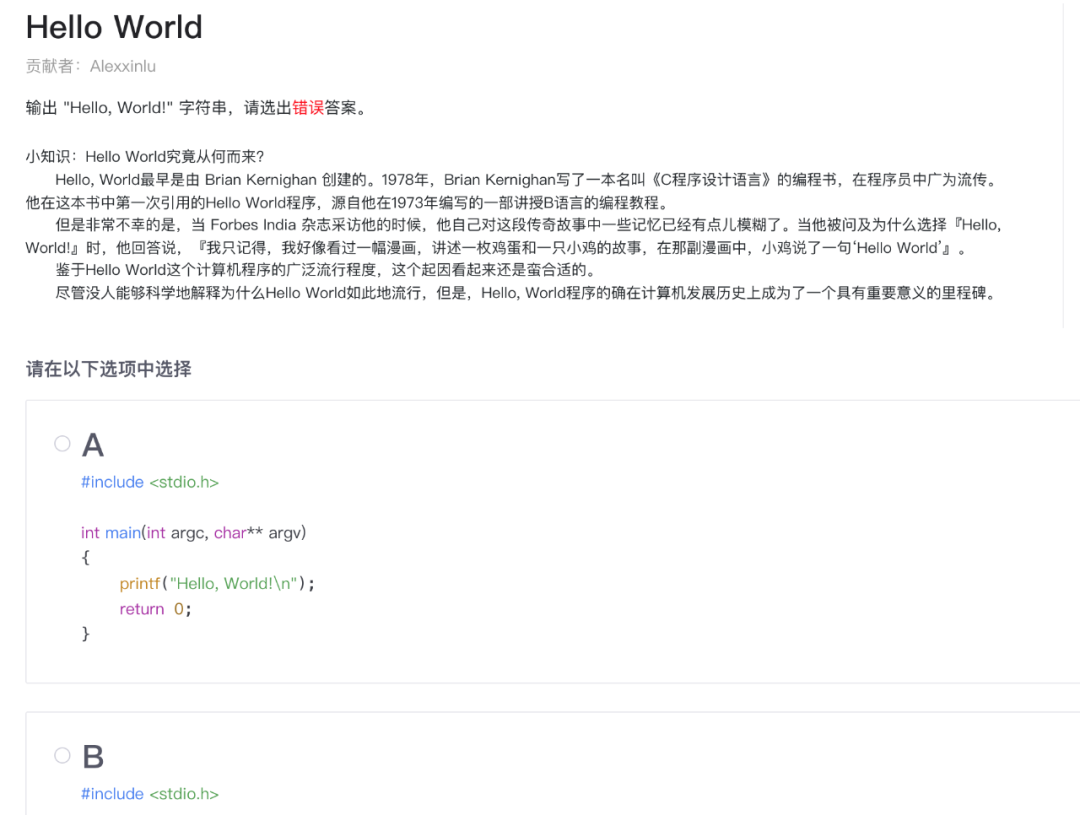1080x815 pixels.
Task: Click the 请在以下选项中选择 prompt heading
Action: click(109, 369)
